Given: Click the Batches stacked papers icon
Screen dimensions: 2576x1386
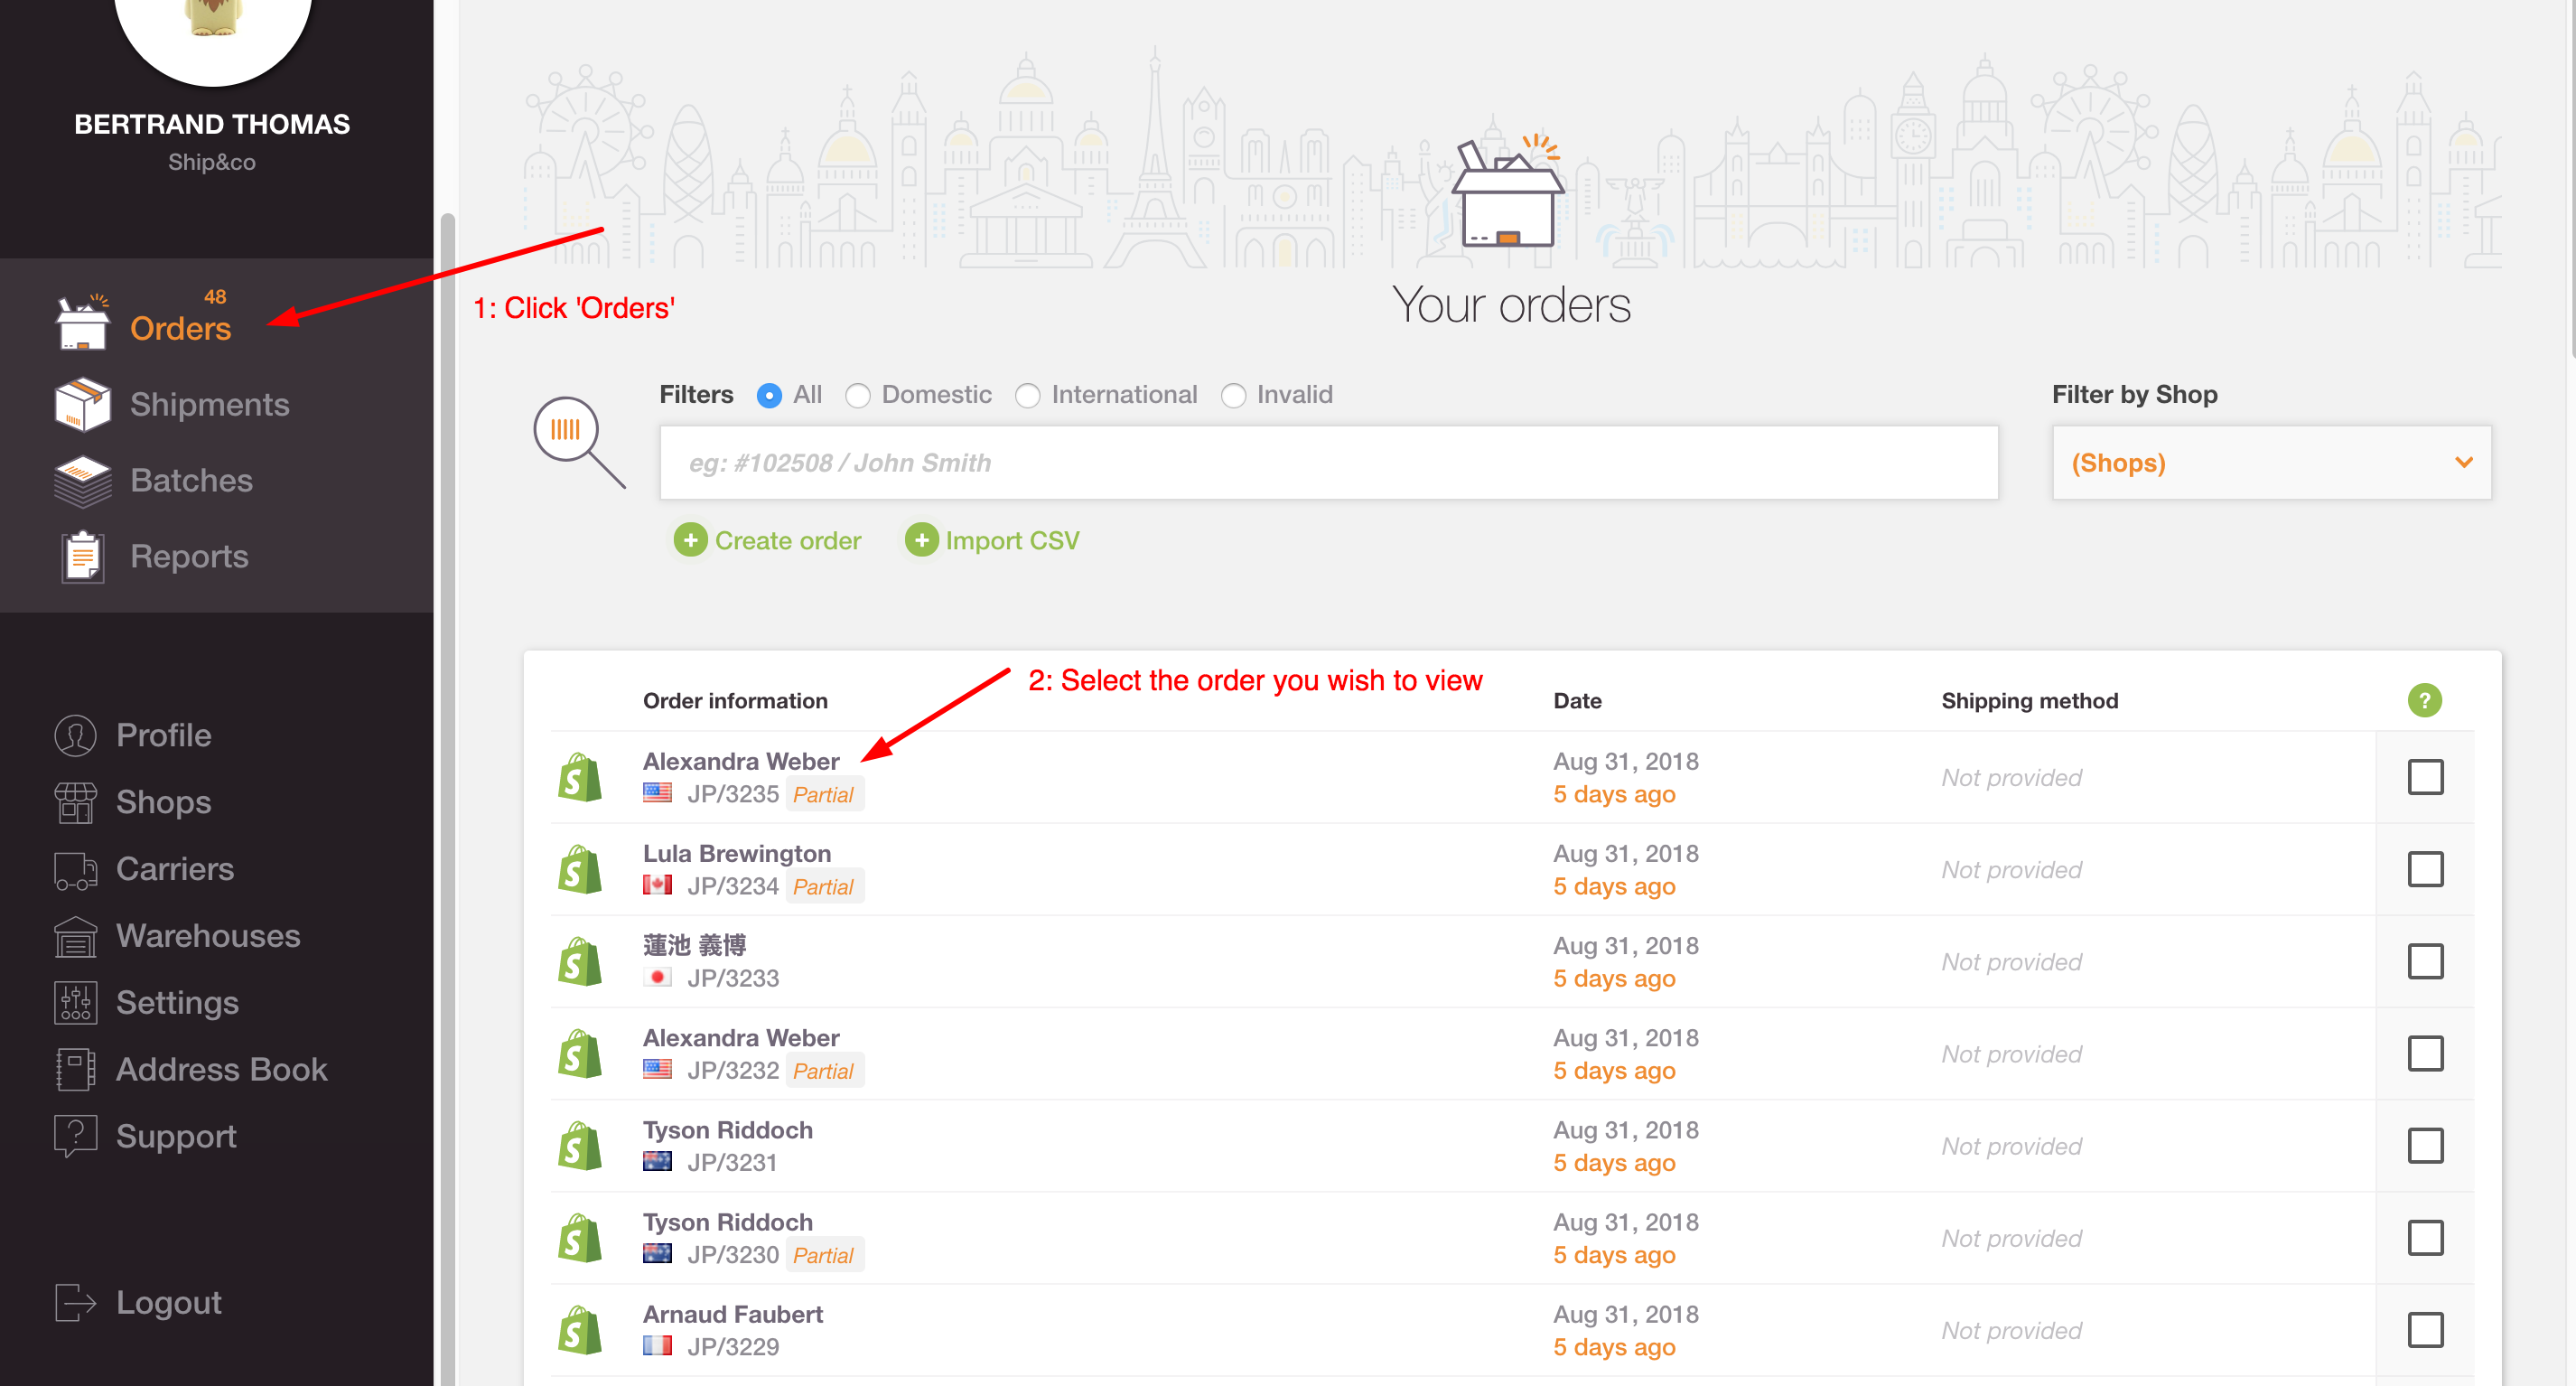Looking at the screenshot, I should [82, 481].
